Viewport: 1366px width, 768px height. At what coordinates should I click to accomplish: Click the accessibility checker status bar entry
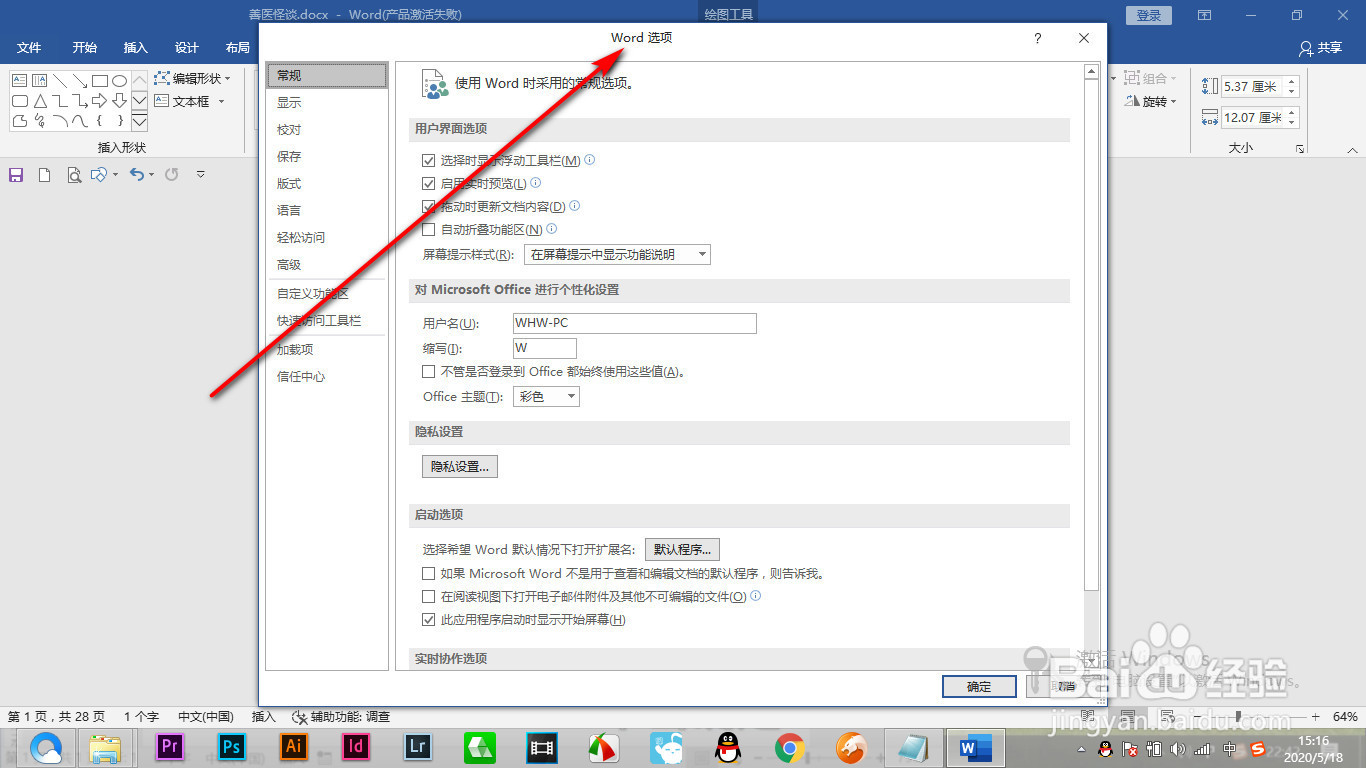click(340, 717)
